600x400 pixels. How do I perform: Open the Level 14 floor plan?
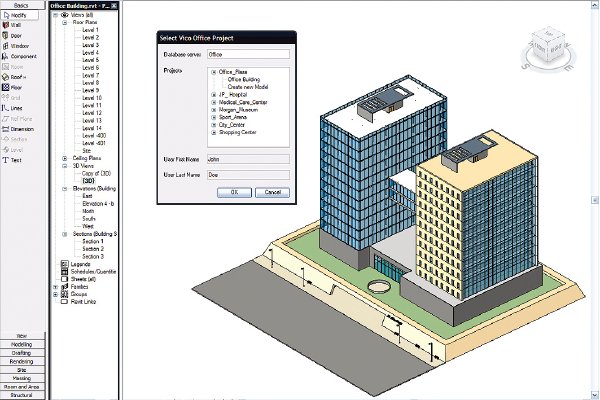[92, 128]
